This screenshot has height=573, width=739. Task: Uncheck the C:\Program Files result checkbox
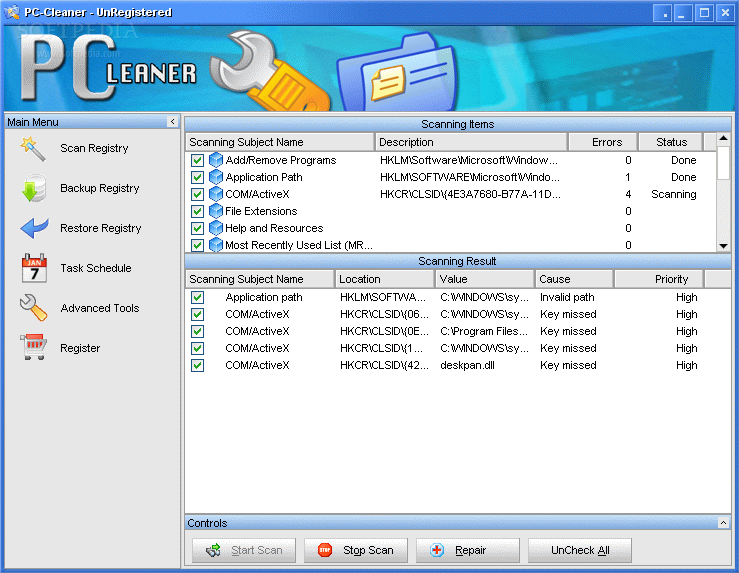click(x=197, y=331)
